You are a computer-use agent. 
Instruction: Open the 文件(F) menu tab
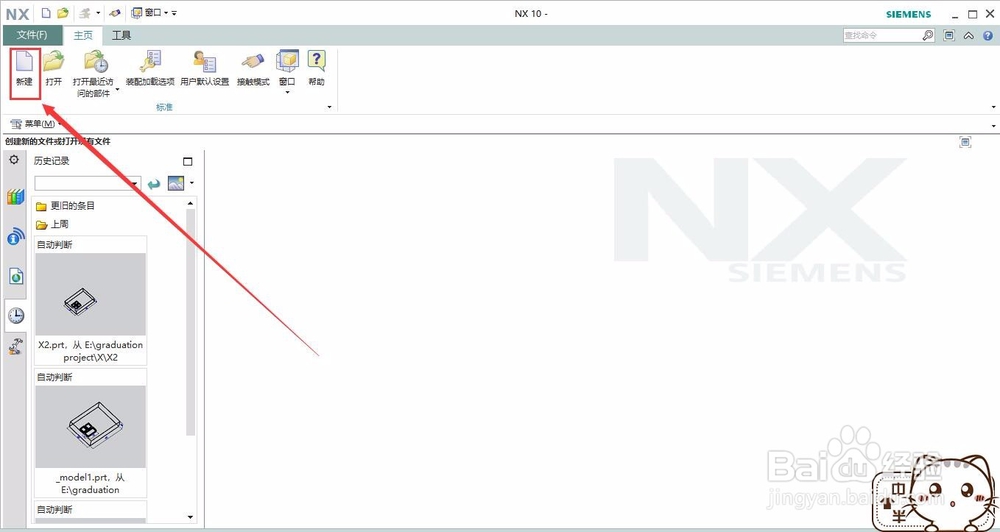coord(32,35)
